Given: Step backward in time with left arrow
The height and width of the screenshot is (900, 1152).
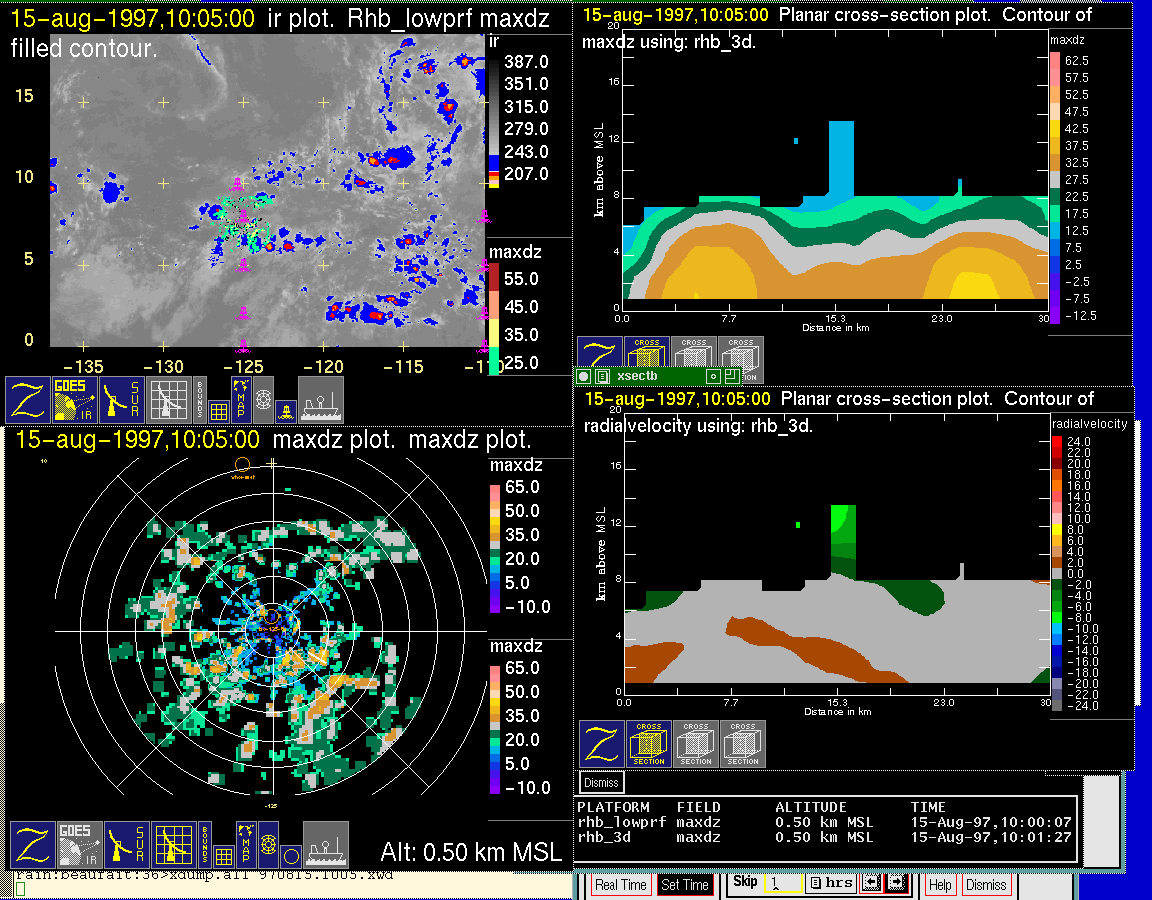Looking at the screenshot, I should click(870, 883).
